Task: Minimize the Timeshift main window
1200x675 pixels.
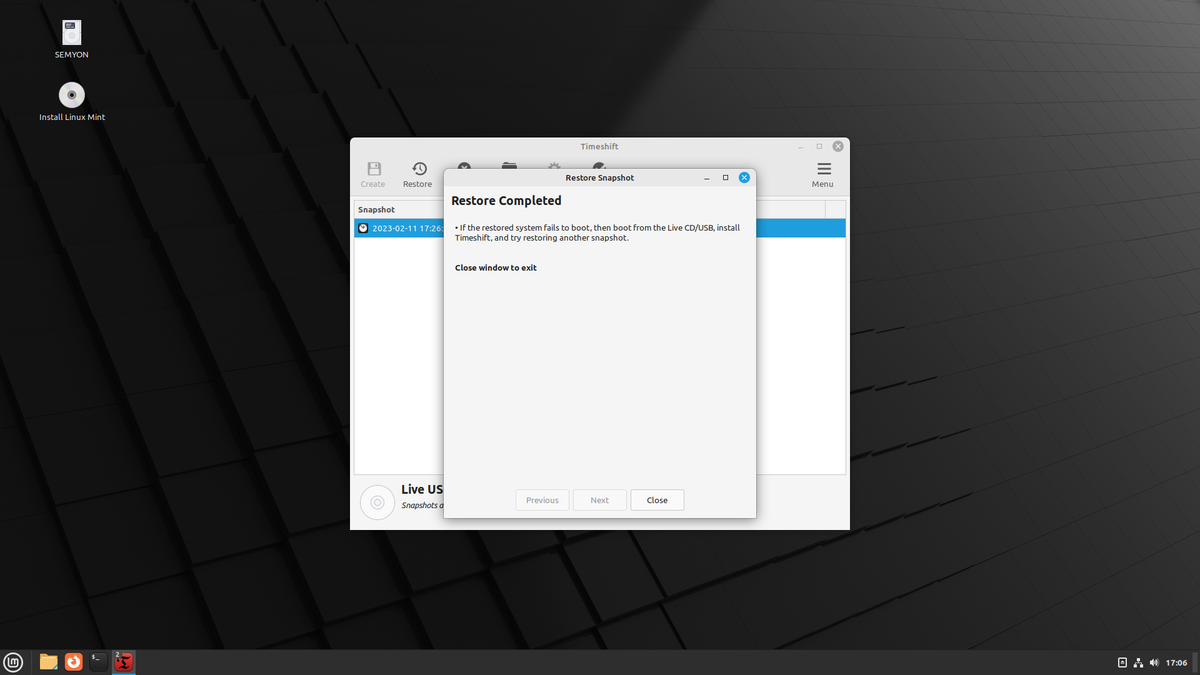Action: pyautogui.click(x=800, y=146)
